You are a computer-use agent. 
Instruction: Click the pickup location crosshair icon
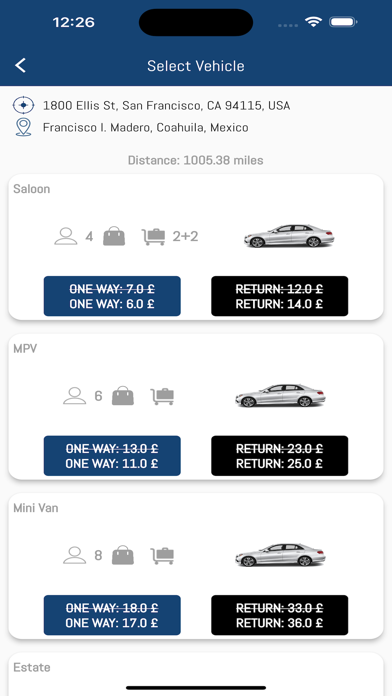pos(24,106)
